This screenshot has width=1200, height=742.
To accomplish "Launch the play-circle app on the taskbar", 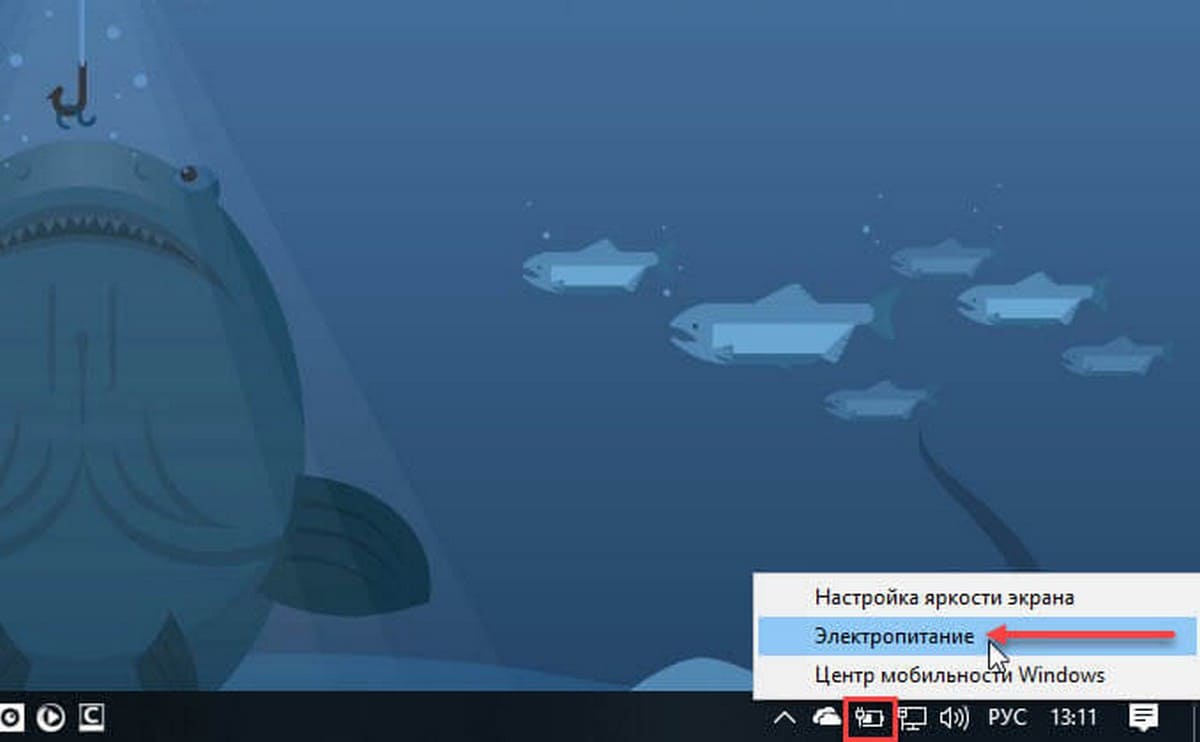I will tap(49, 717).
